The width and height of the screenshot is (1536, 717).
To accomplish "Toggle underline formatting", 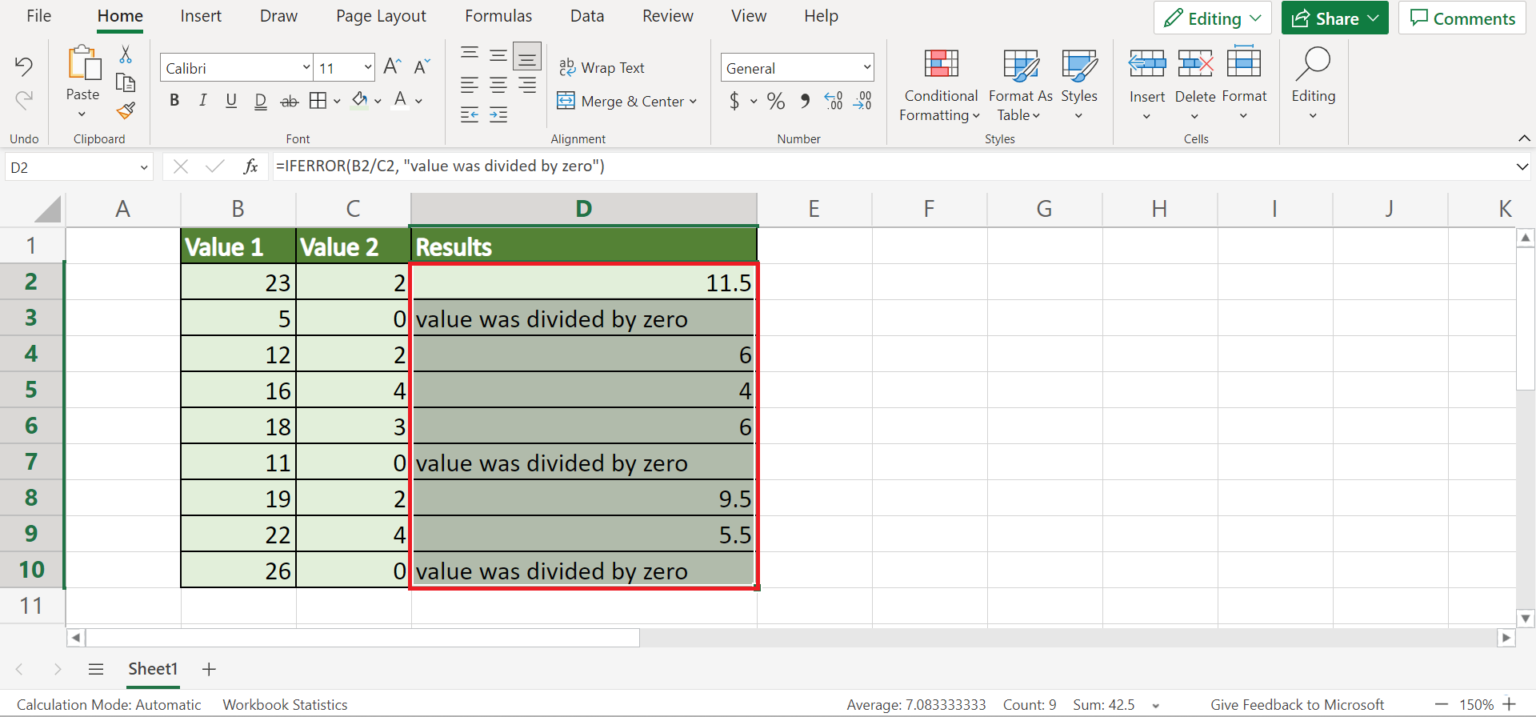I will (230, 99).
